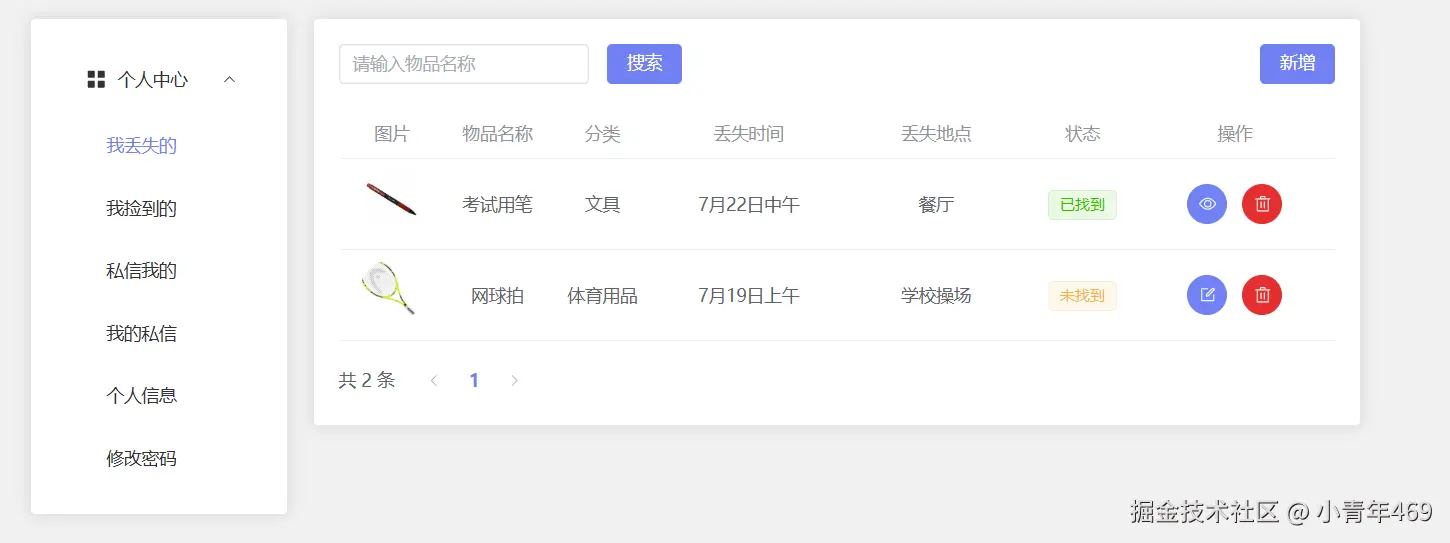This screenshot has width=1450, height=543.
Task: Click the grid icon beside 个人中心
Action: coord(96,80)
